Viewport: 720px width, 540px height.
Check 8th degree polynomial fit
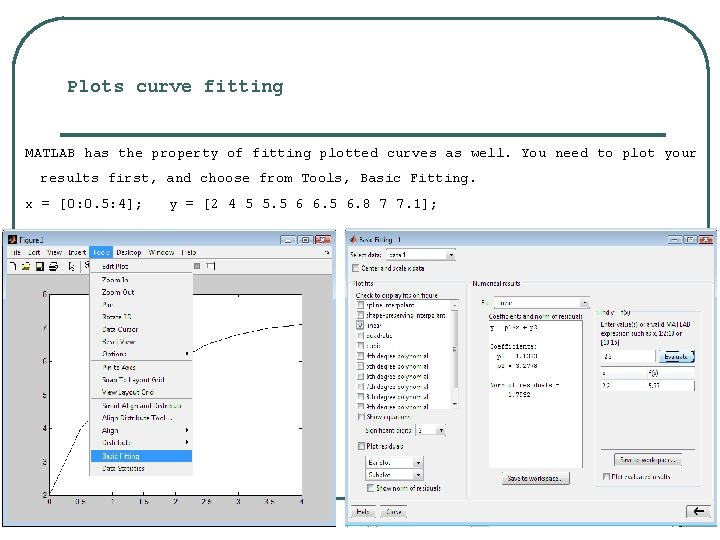(x=360, y=396)
